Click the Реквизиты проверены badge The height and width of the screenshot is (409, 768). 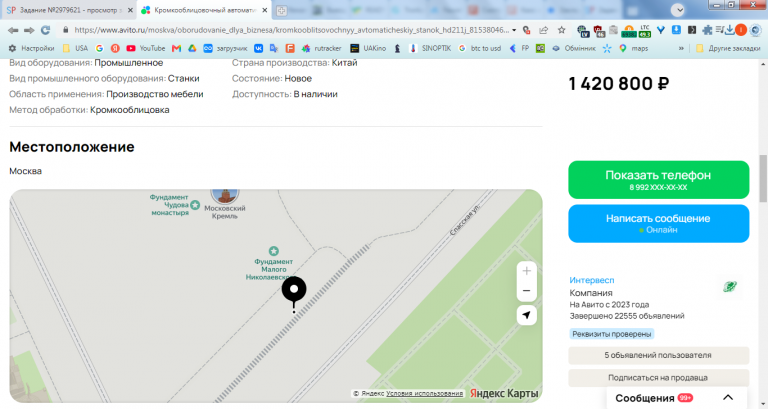coord(612,334)
